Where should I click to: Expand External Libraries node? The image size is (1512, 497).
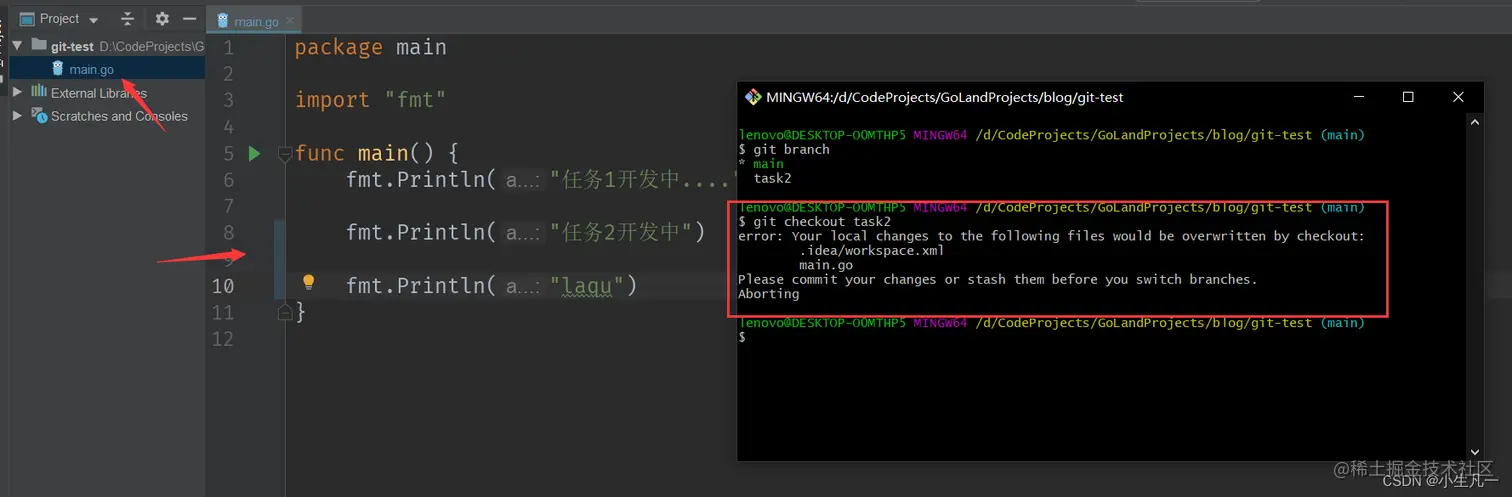(17, 92)
